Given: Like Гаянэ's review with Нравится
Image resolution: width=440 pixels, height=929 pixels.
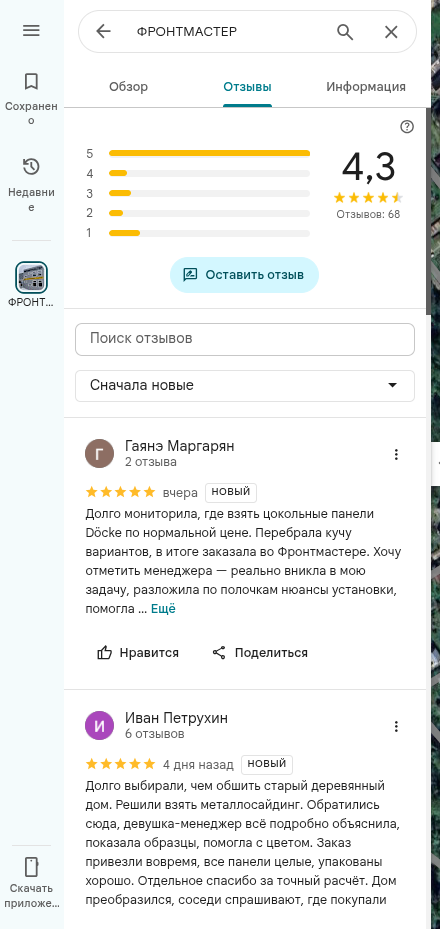Looking at the screenshot, I should [138, 653].
